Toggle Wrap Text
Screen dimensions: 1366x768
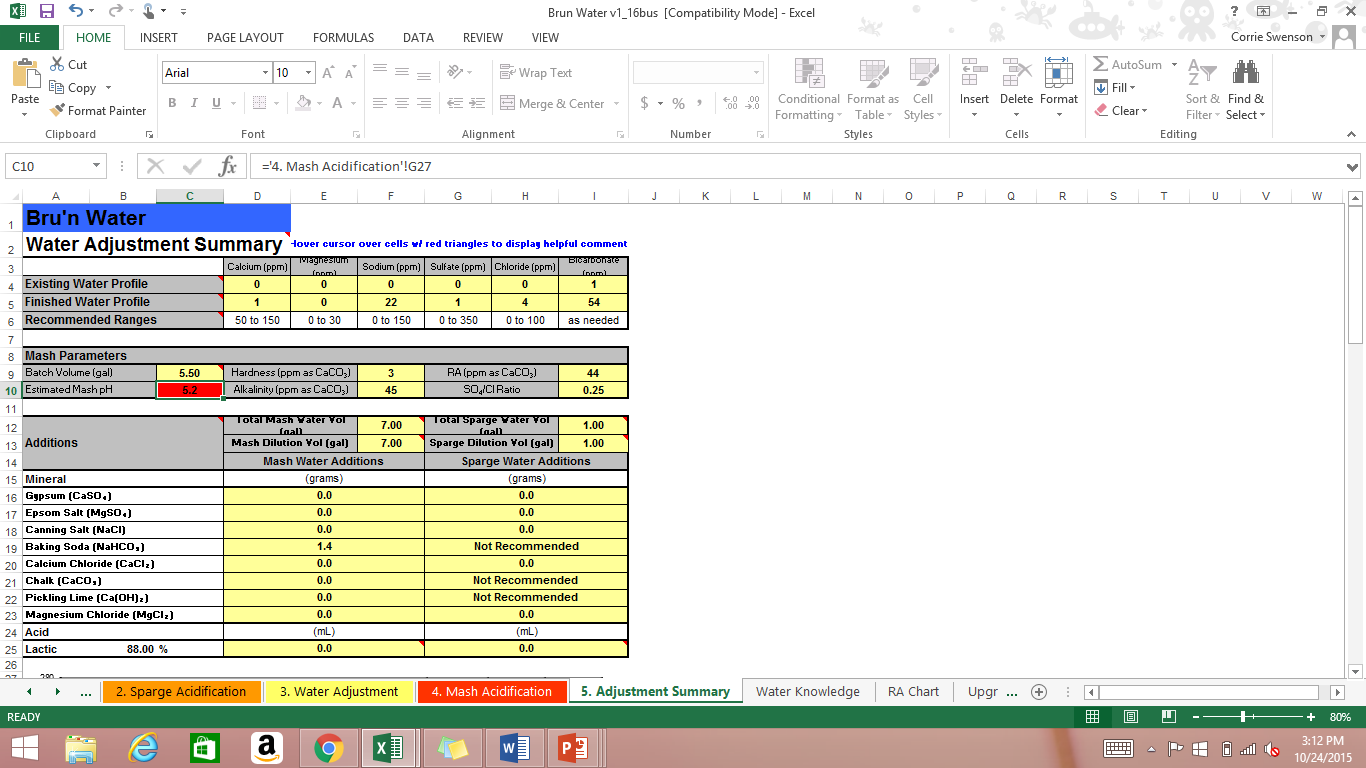click(536, 73)
